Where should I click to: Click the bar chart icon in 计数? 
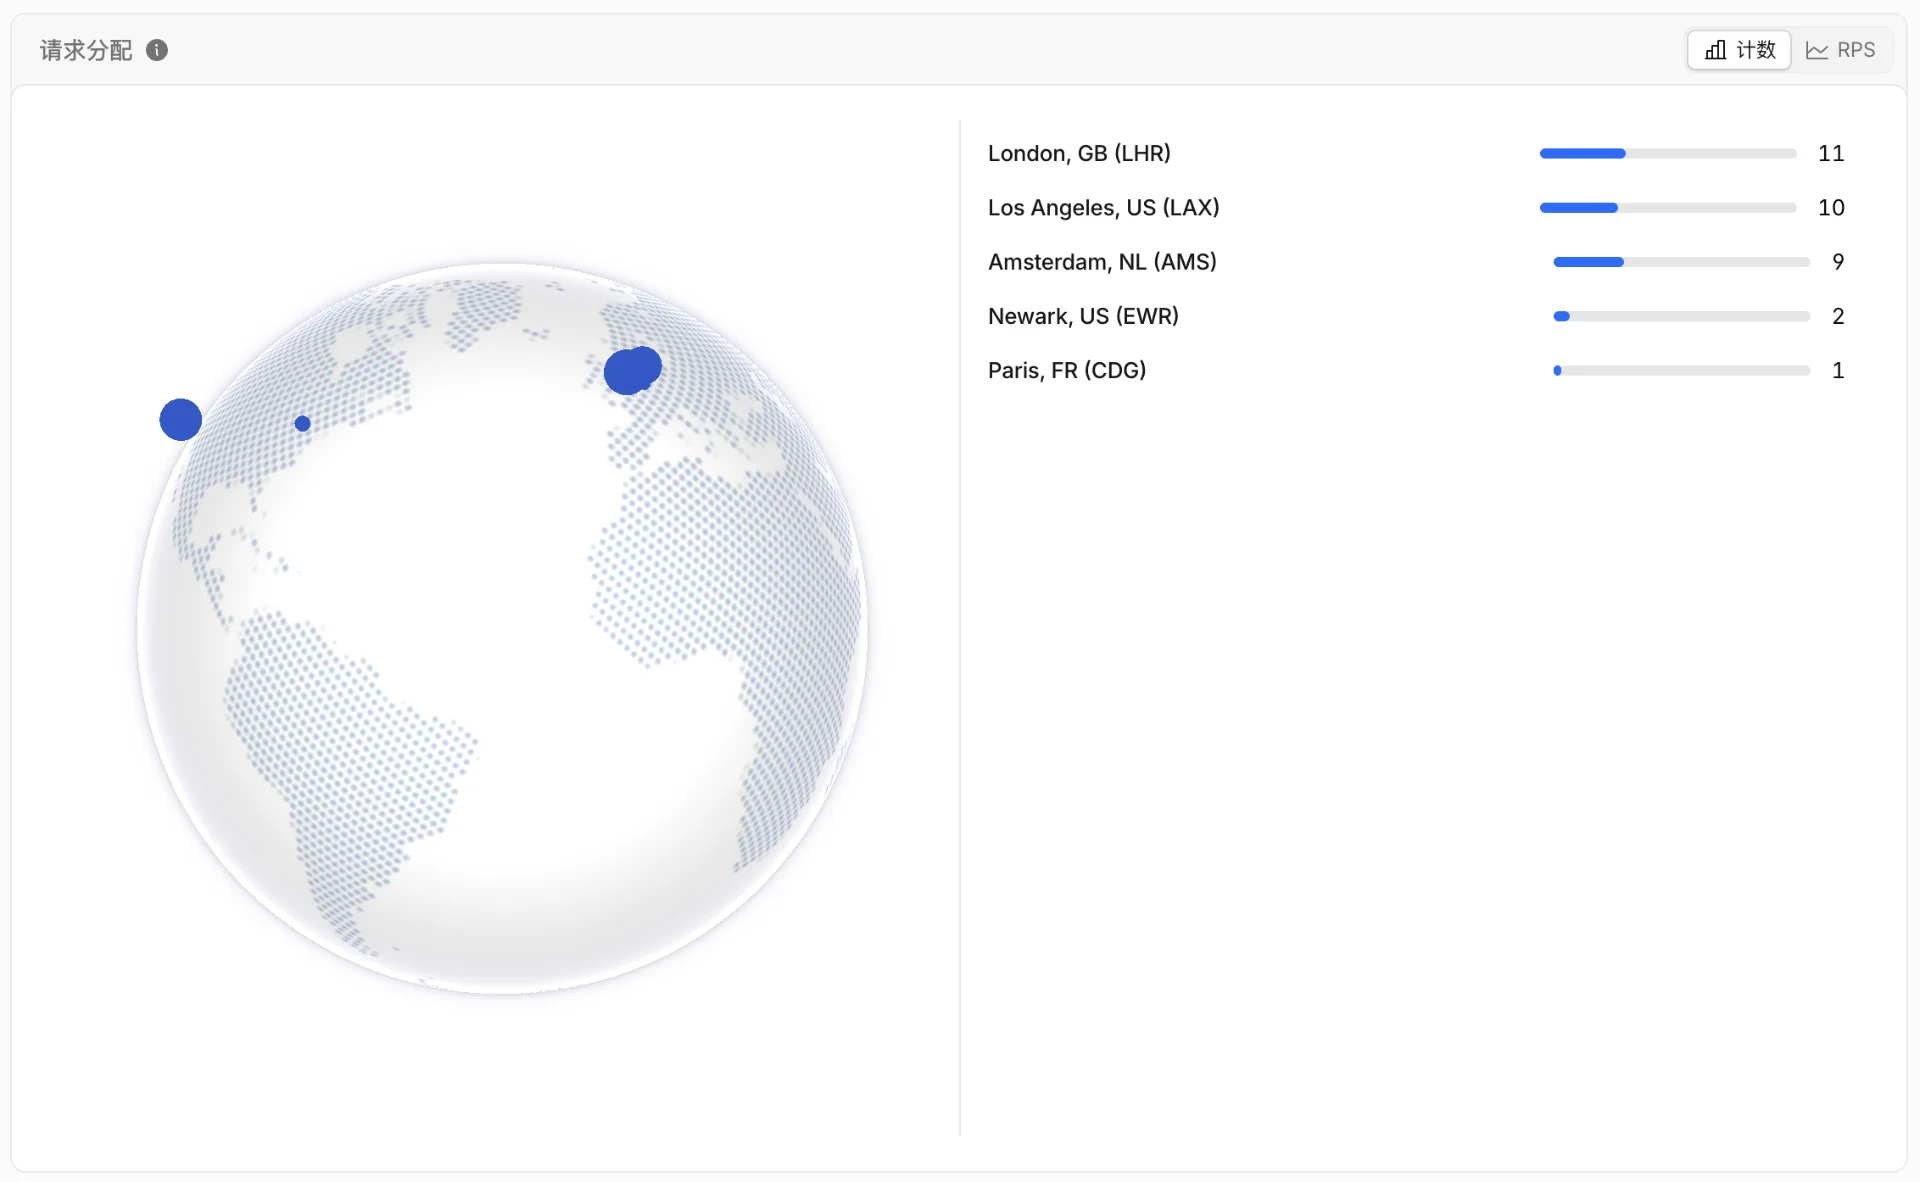(x=1715, y=50)
